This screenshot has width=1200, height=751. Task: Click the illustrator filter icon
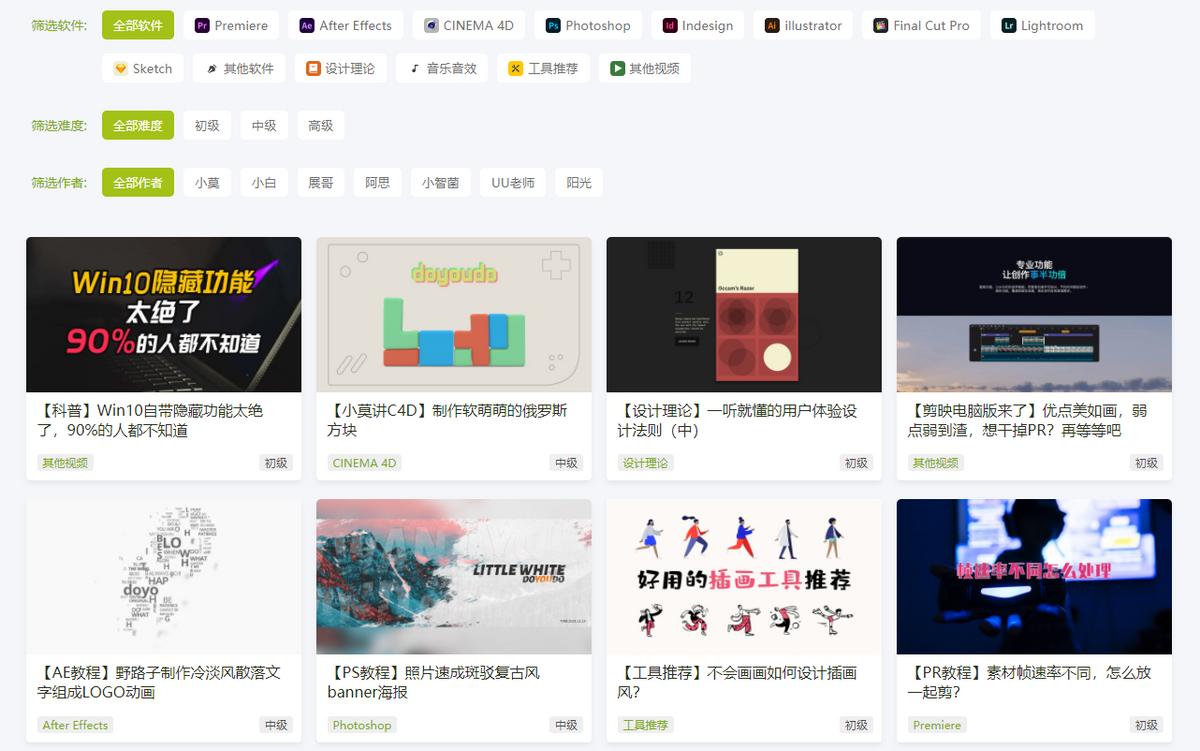(772, 25)
